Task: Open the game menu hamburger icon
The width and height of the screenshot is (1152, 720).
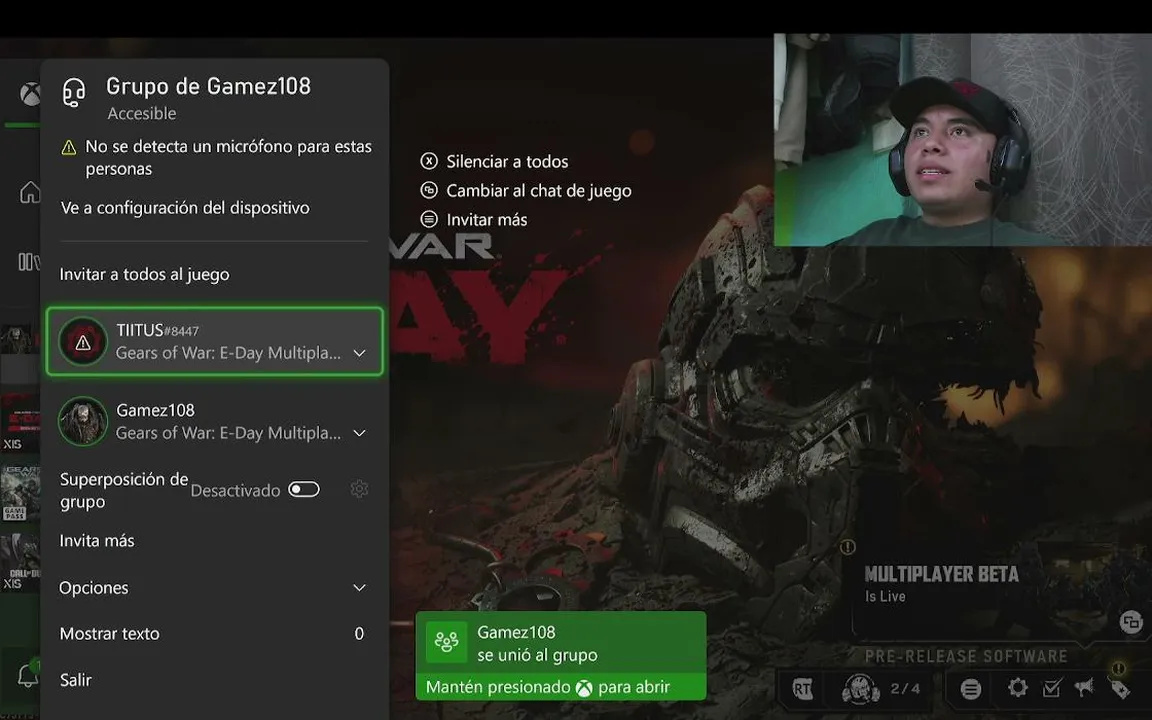Action: [971, 689]
